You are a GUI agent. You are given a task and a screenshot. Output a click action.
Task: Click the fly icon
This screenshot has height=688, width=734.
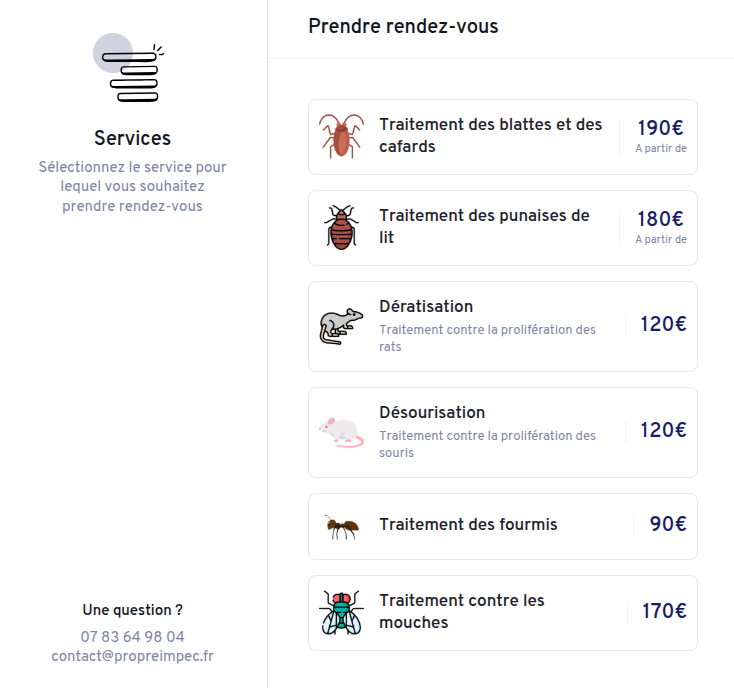pyautogui.click(x=341, y=613)
